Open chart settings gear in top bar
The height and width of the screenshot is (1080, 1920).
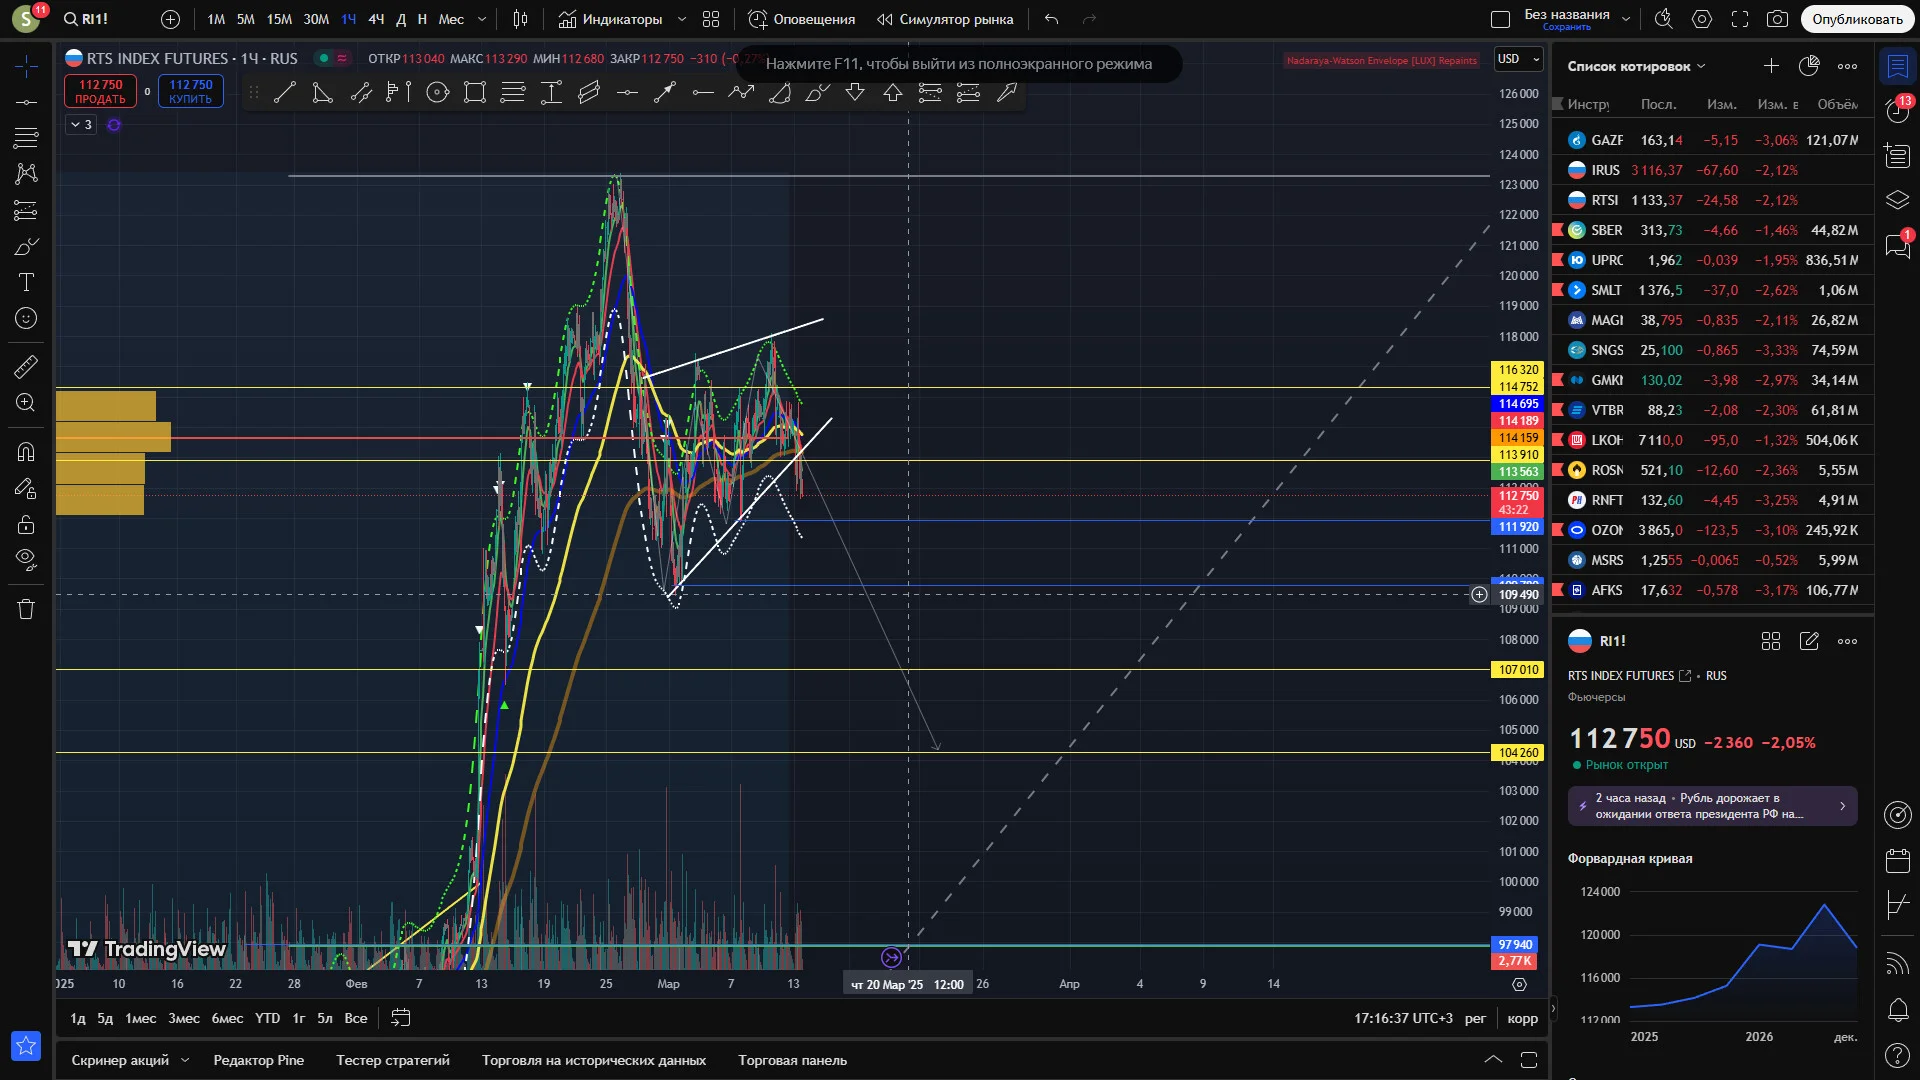[1702, 19]
